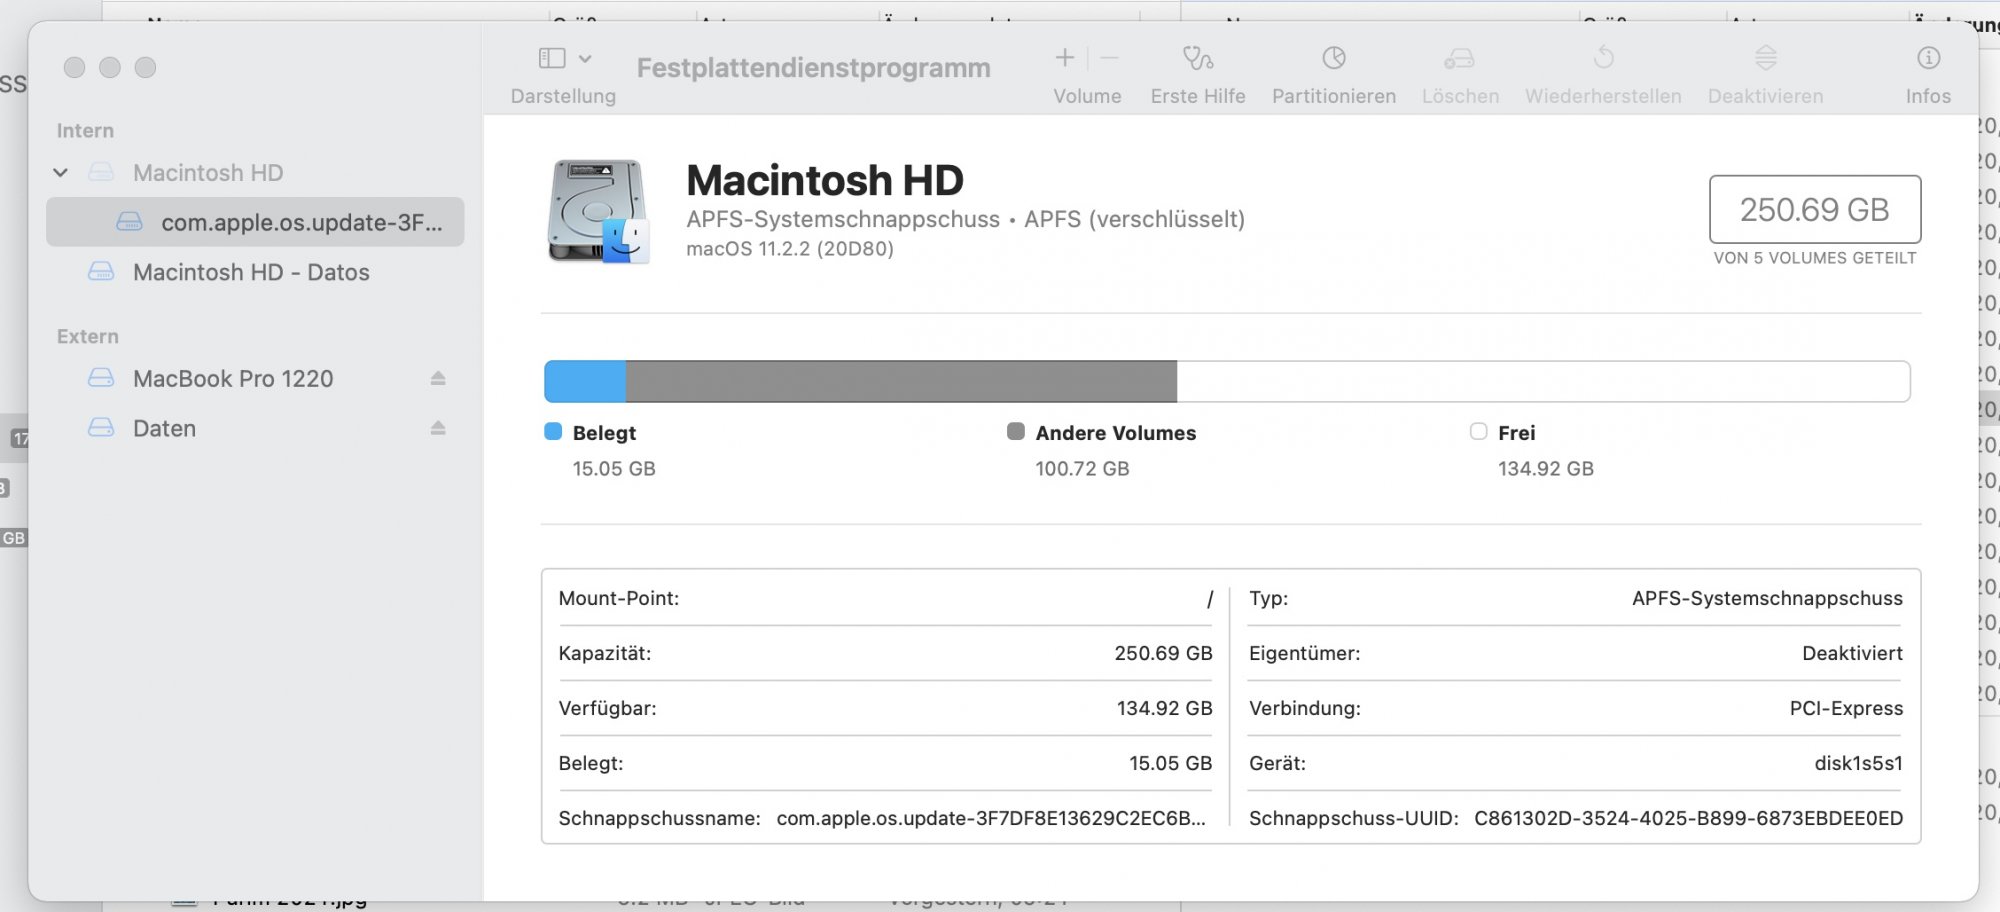The width and height of the screenshot is (2000, 912).
Task: Click the gray other-volumes storage bar segment
Action: point(901,381)
